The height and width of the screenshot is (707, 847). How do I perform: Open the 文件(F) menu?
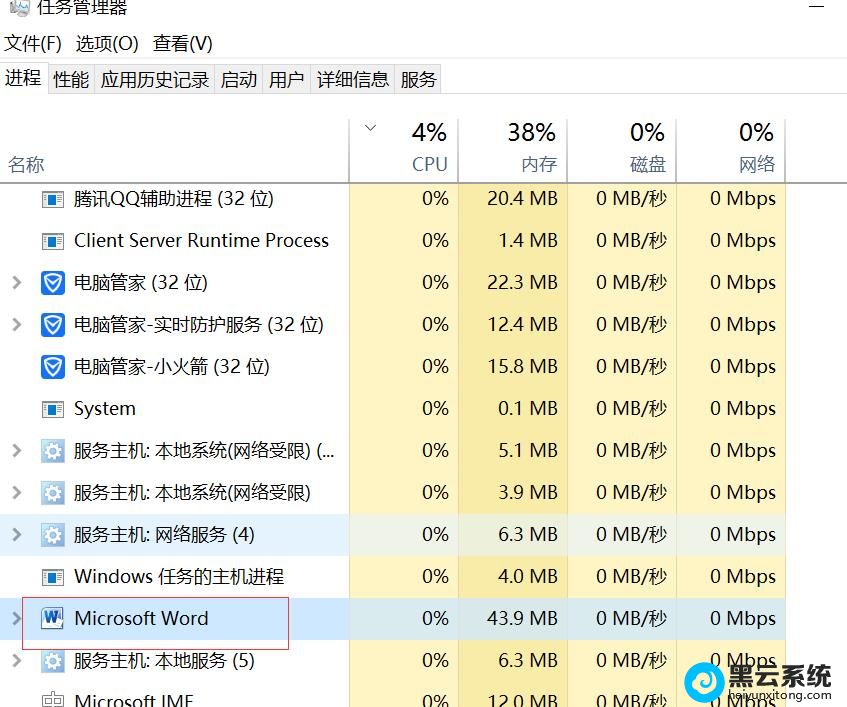(x=33, y=44)
